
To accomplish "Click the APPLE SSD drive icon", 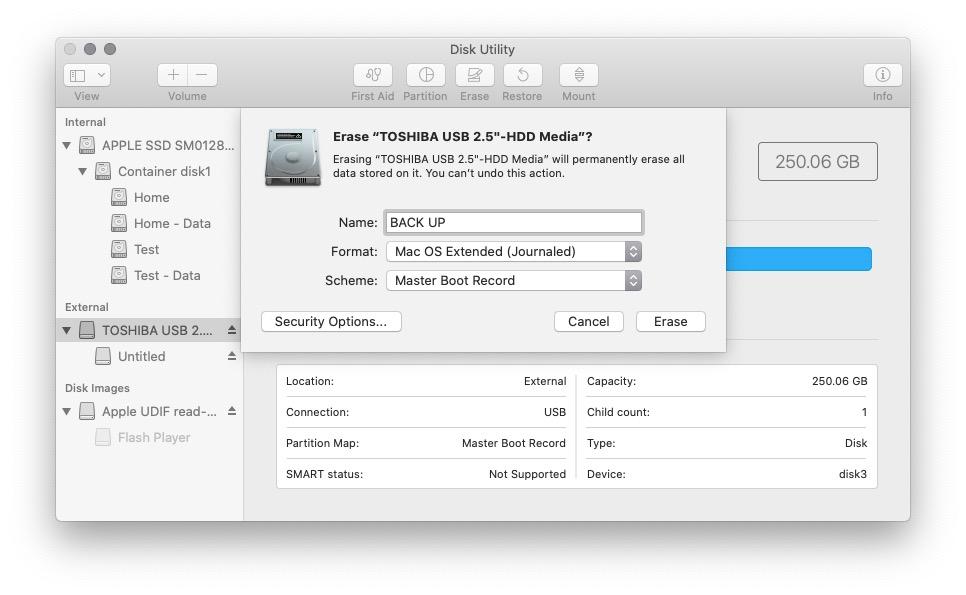I will click(x=87, y=145).
